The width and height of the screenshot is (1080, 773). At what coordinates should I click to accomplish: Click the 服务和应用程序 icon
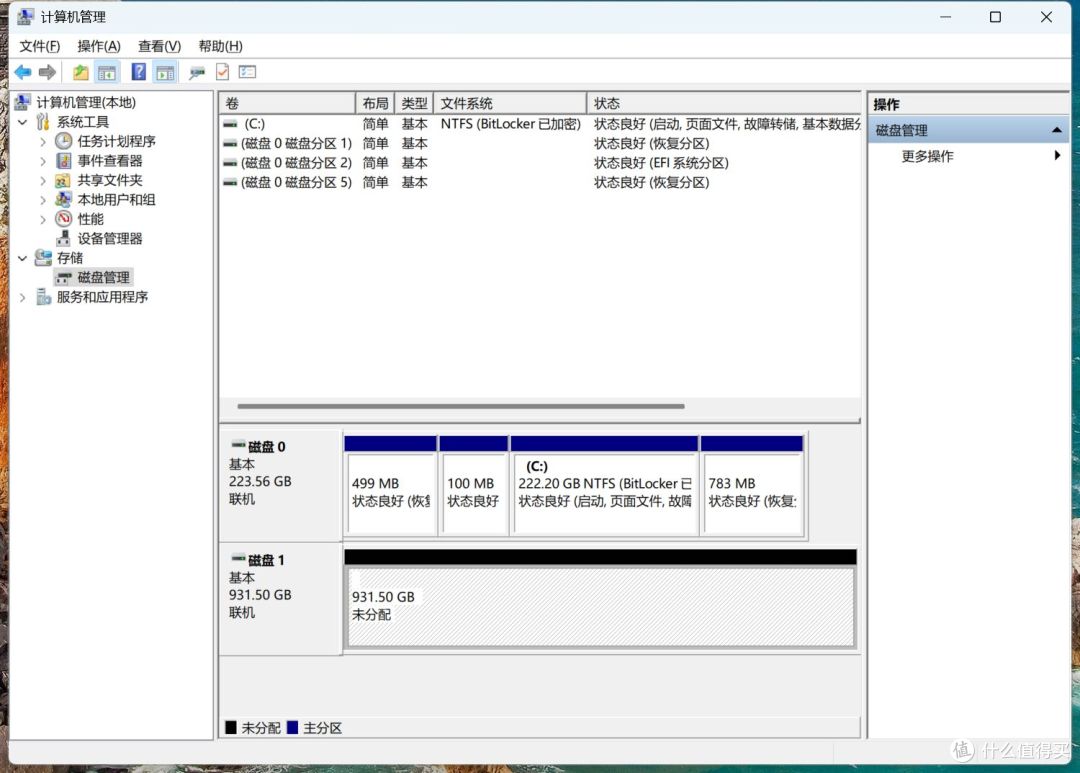pos(43,297)
